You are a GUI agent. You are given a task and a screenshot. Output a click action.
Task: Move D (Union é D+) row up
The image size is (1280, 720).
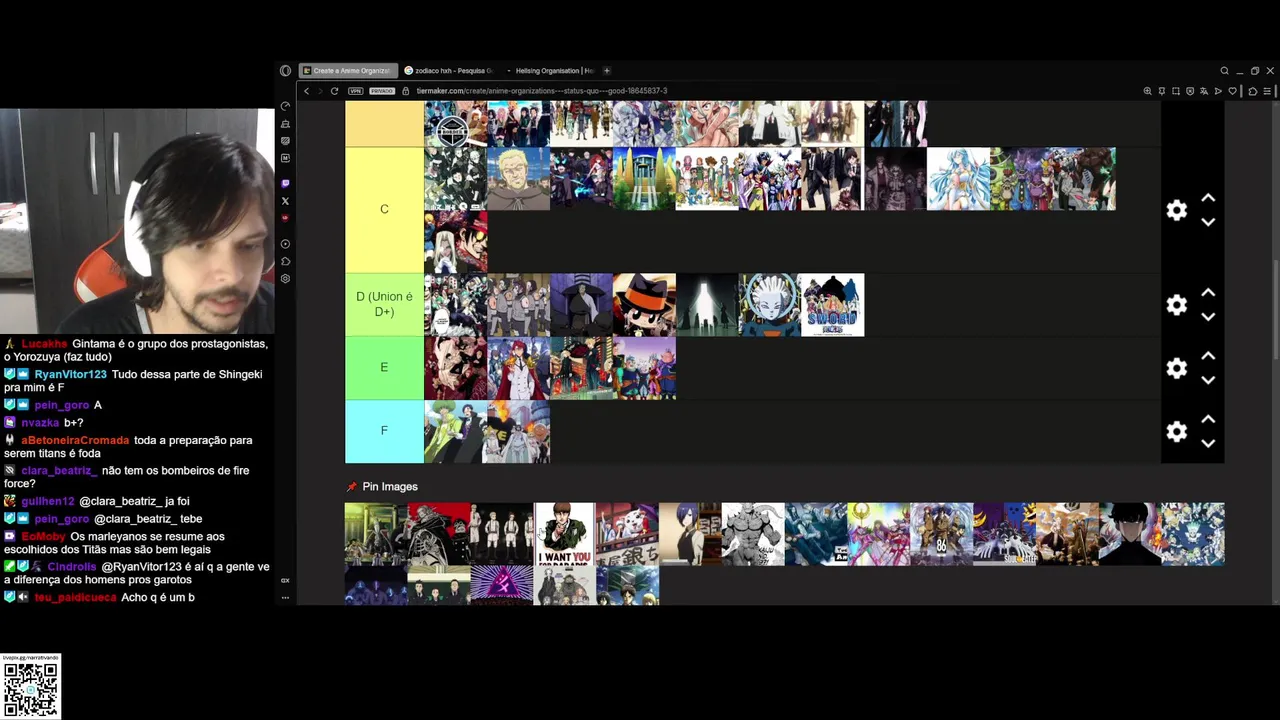[1208, 293]
